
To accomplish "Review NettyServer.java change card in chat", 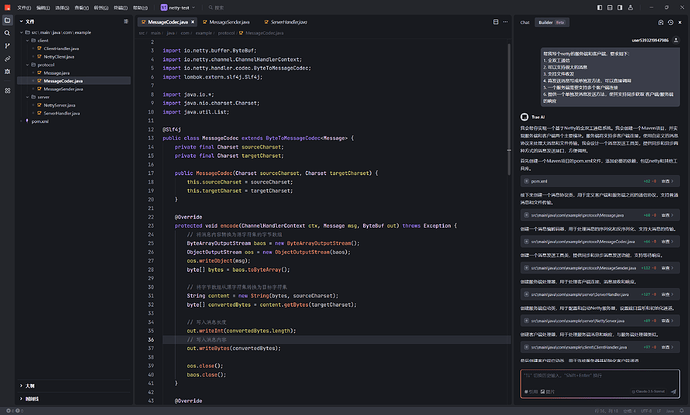I will point(600,321).
